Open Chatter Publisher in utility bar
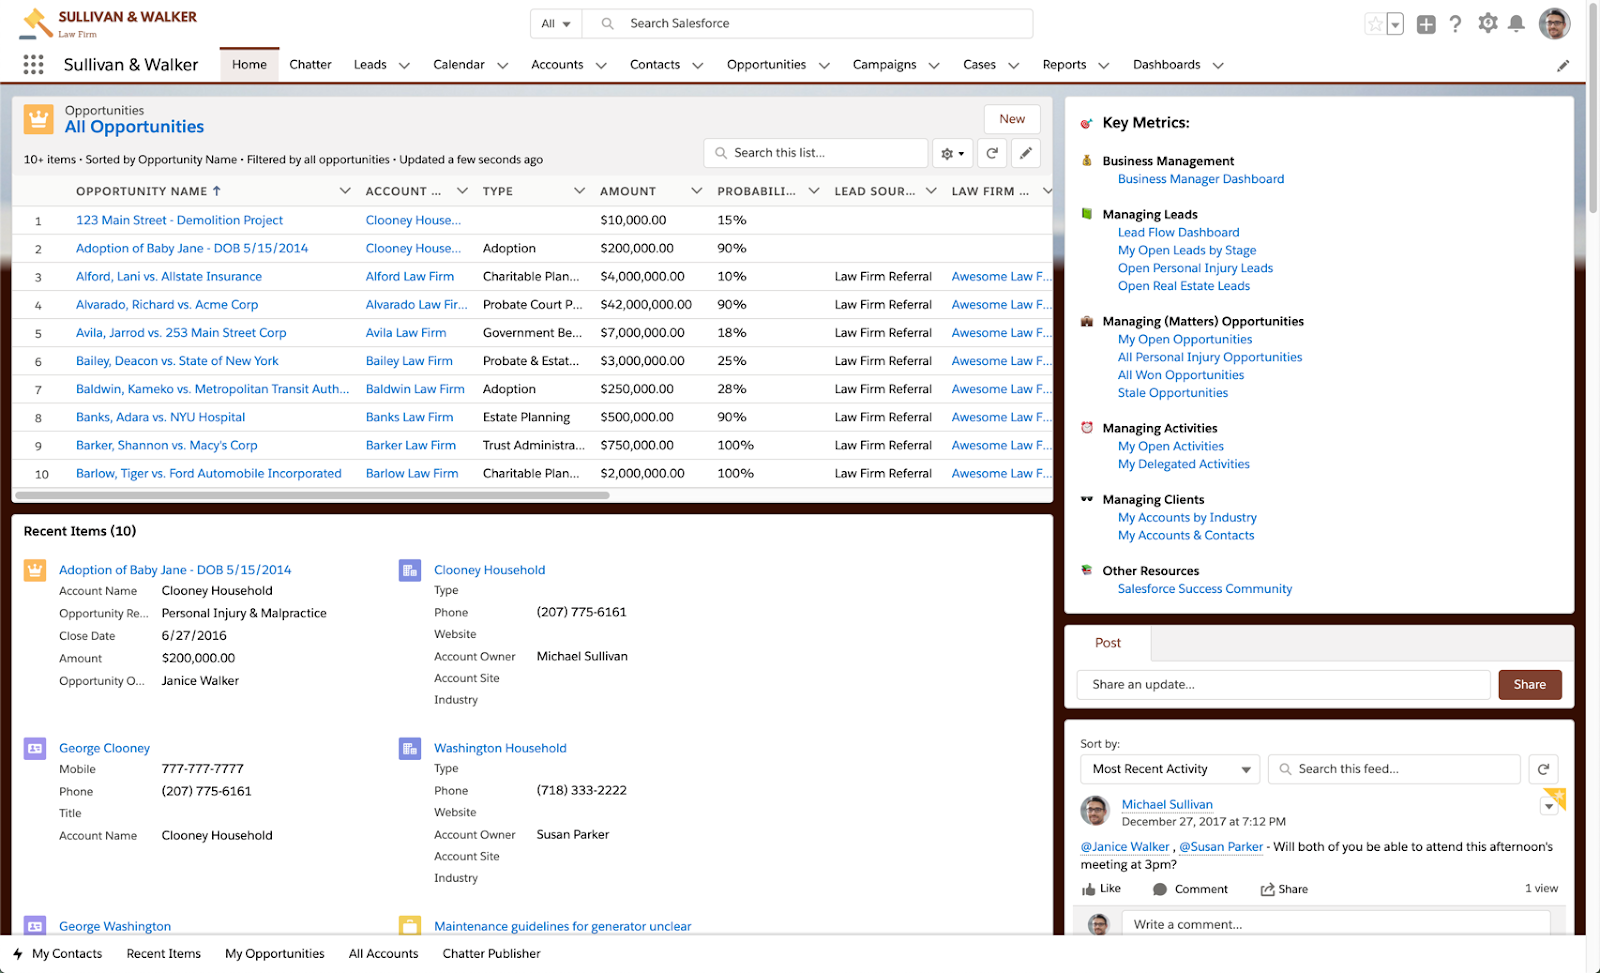The height and width of the screenshot is (973, 1600). coord(491,954)
